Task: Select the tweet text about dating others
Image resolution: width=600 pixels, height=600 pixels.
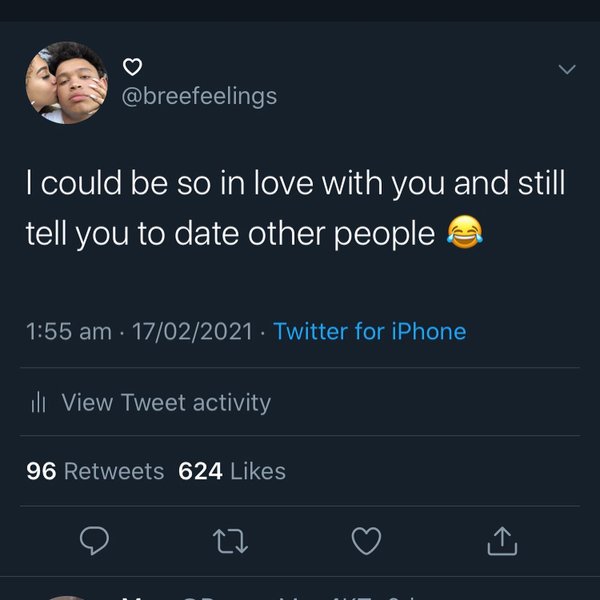Action: click(290, 209)
